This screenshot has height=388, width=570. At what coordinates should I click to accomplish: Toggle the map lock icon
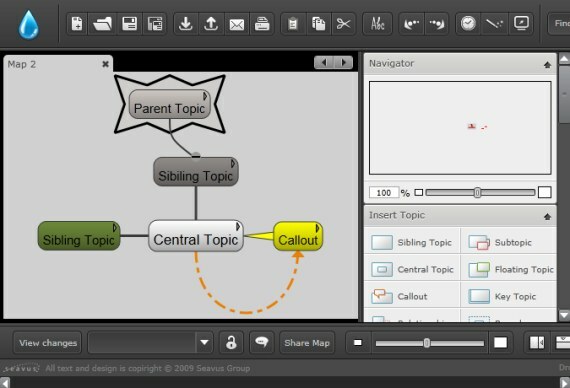tap(231, 343)
